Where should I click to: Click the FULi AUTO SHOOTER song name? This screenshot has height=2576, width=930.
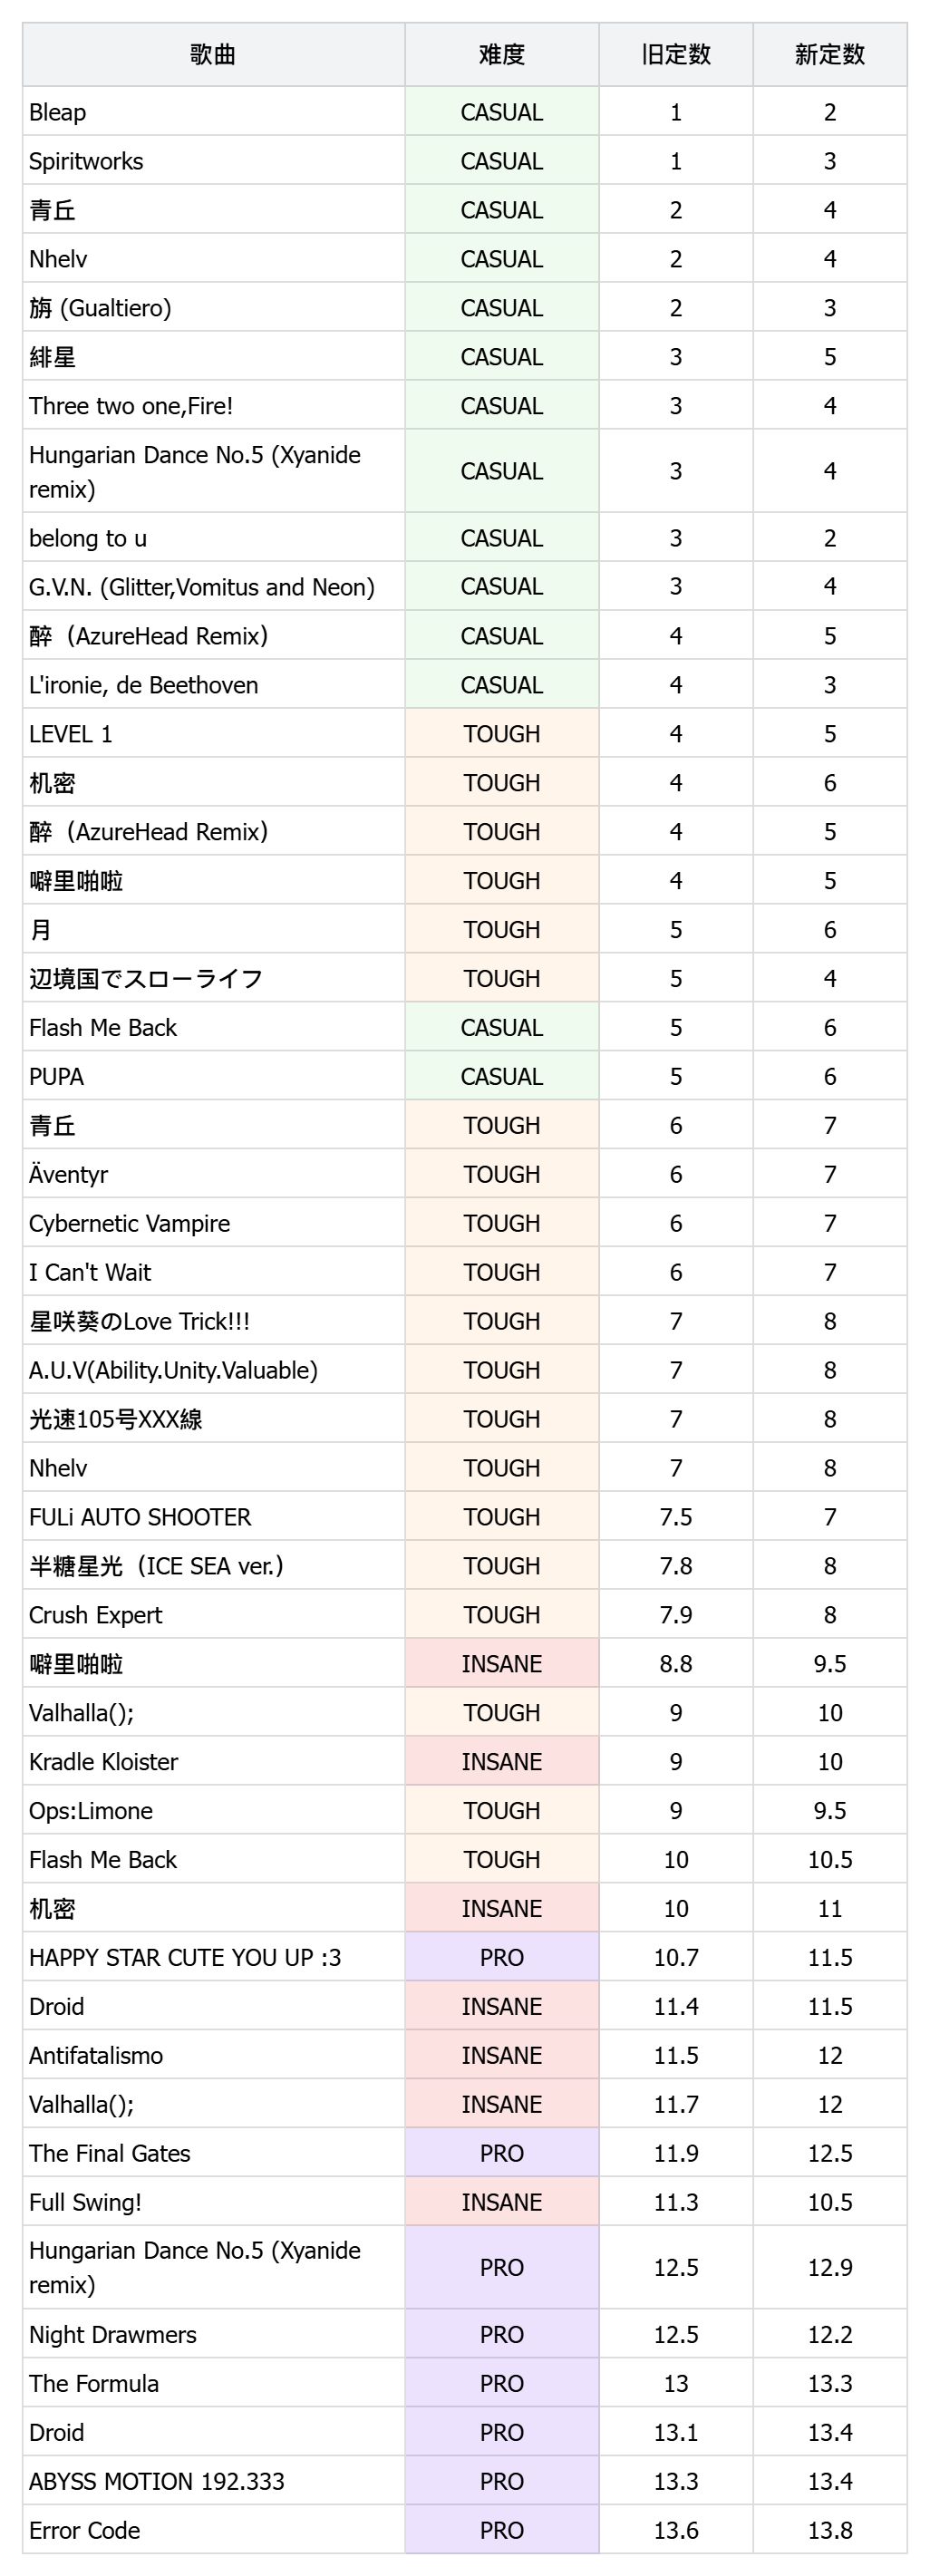point(140,1517)
